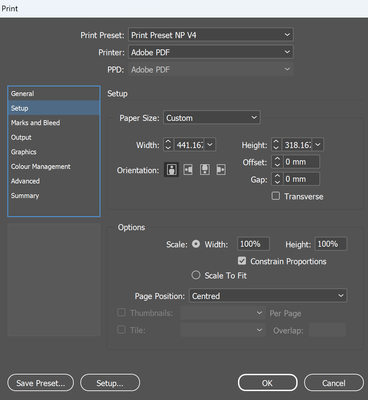
Task: Click the Scale Height 100% field
Action: click(x=330, y=244)
